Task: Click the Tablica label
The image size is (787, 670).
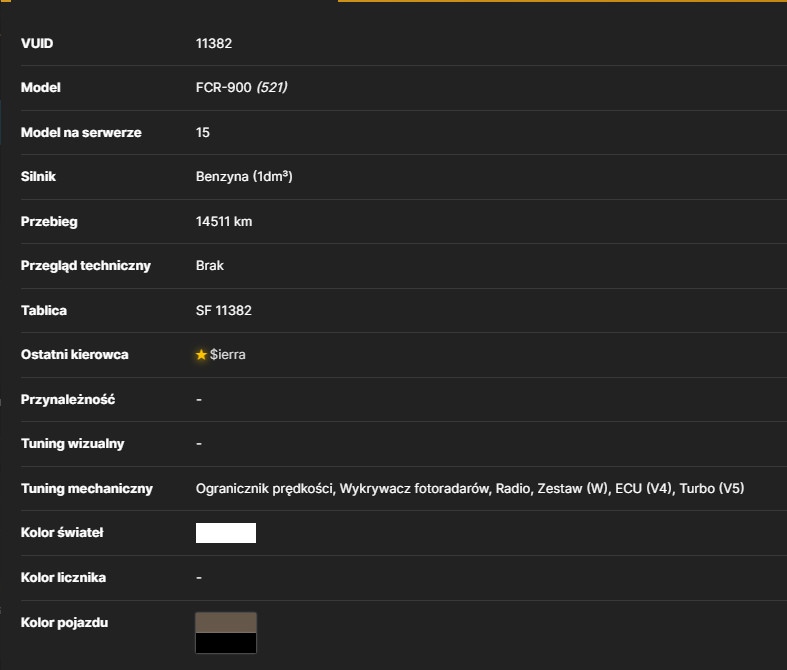Action: point(44,311)
